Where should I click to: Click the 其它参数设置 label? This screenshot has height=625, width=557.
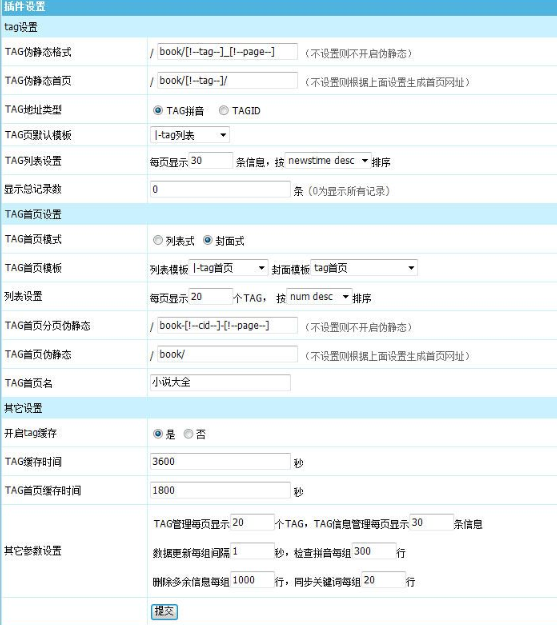point(33,551)
